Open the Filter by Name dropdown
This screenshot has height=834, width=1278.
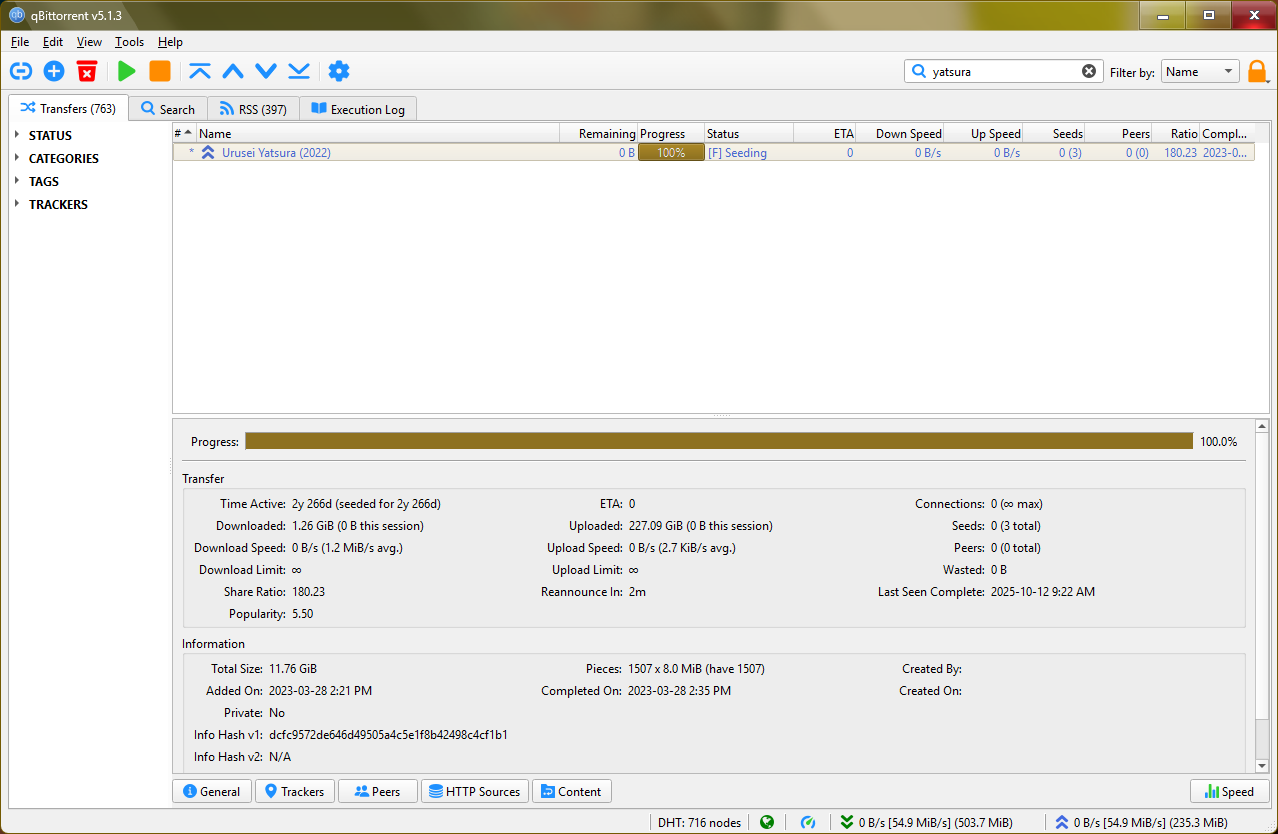click(x=1200, y=72)
